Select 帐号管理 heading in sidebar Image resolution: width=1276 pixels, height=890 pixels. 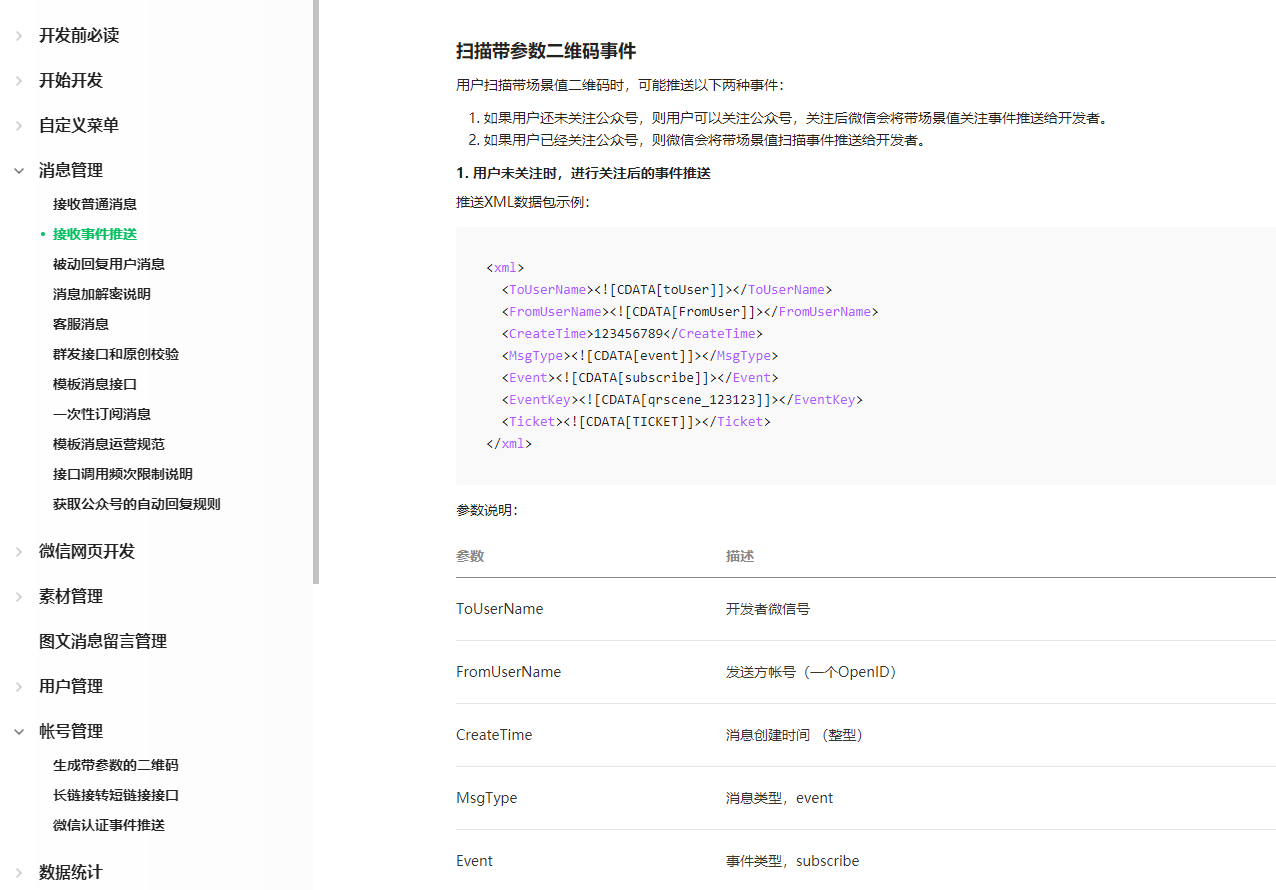pos(71,732)
